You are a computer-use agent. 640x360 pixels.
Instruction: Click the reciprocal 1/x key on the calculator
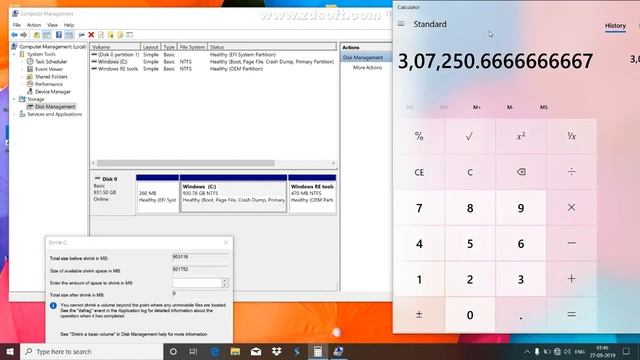click(571, 136)
